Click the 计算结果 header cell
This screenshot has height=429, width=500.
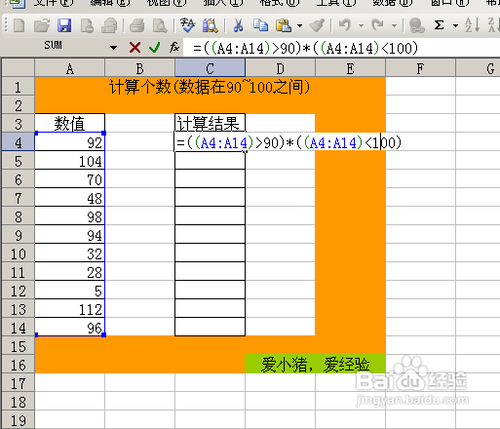[210, 123]
